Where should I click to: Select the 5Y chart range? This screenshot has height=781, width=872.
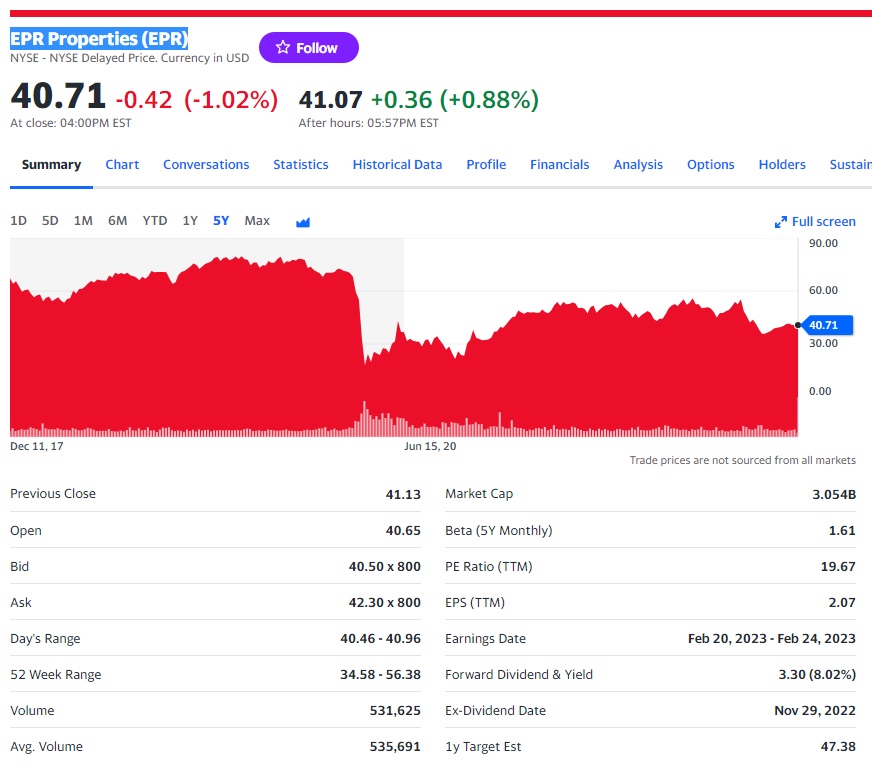(x=221, y=221)
